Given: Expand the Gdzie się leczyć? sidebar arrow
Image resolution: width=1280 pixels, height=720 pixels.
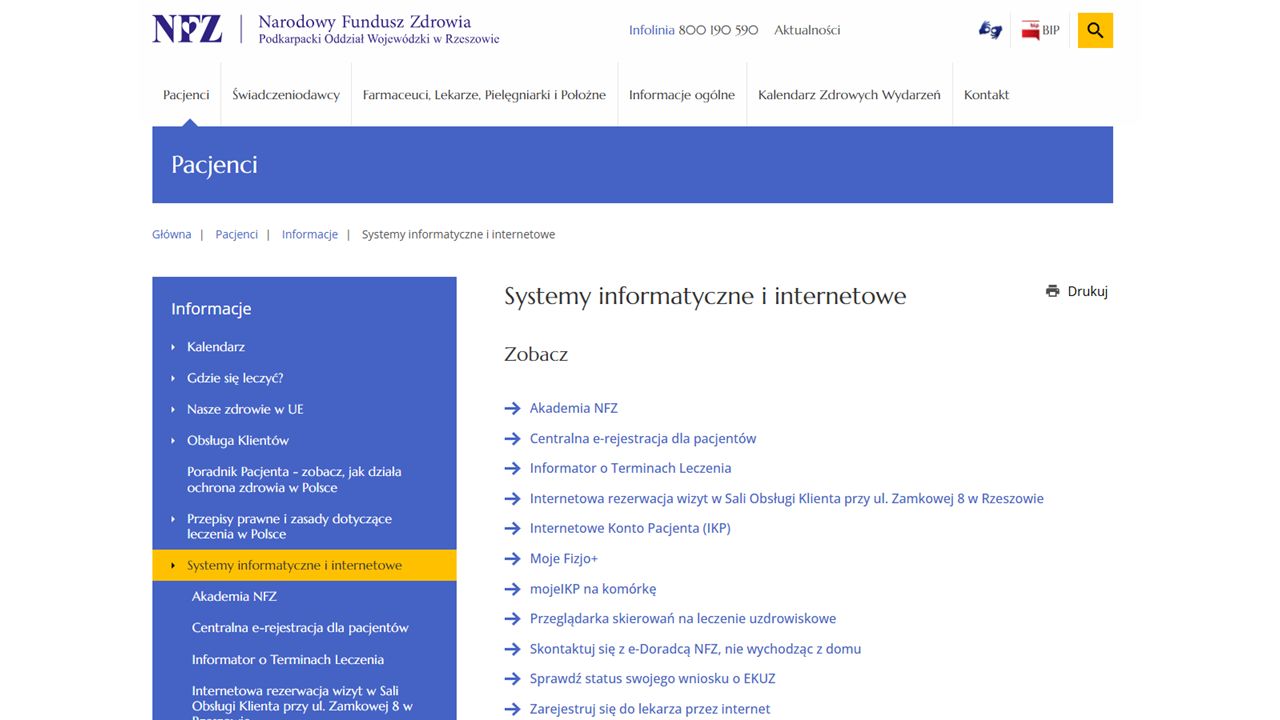Looking at the screenshot, I should [173, 378].
